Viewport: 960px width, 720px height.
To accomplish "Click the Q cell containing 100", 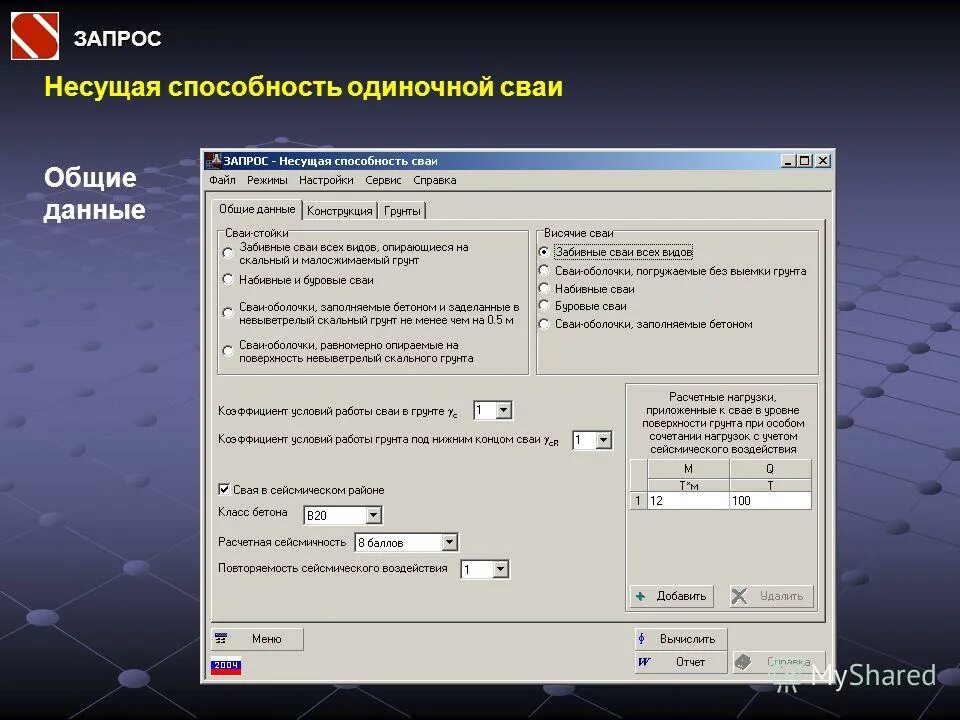I will [x=770, y=500].
